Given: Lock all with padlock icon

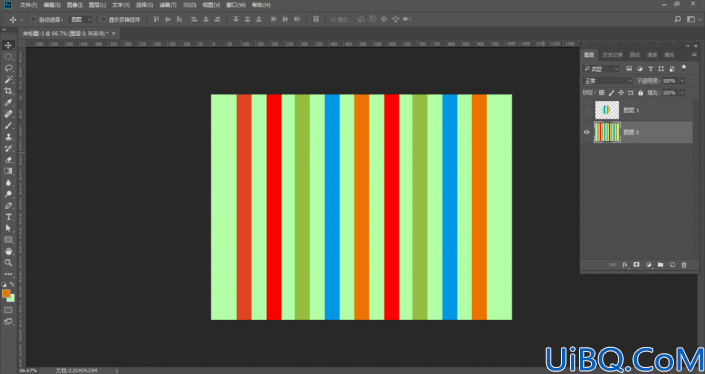Looking at the screenshot, I should pyautogui.click(x=641, y=93).
